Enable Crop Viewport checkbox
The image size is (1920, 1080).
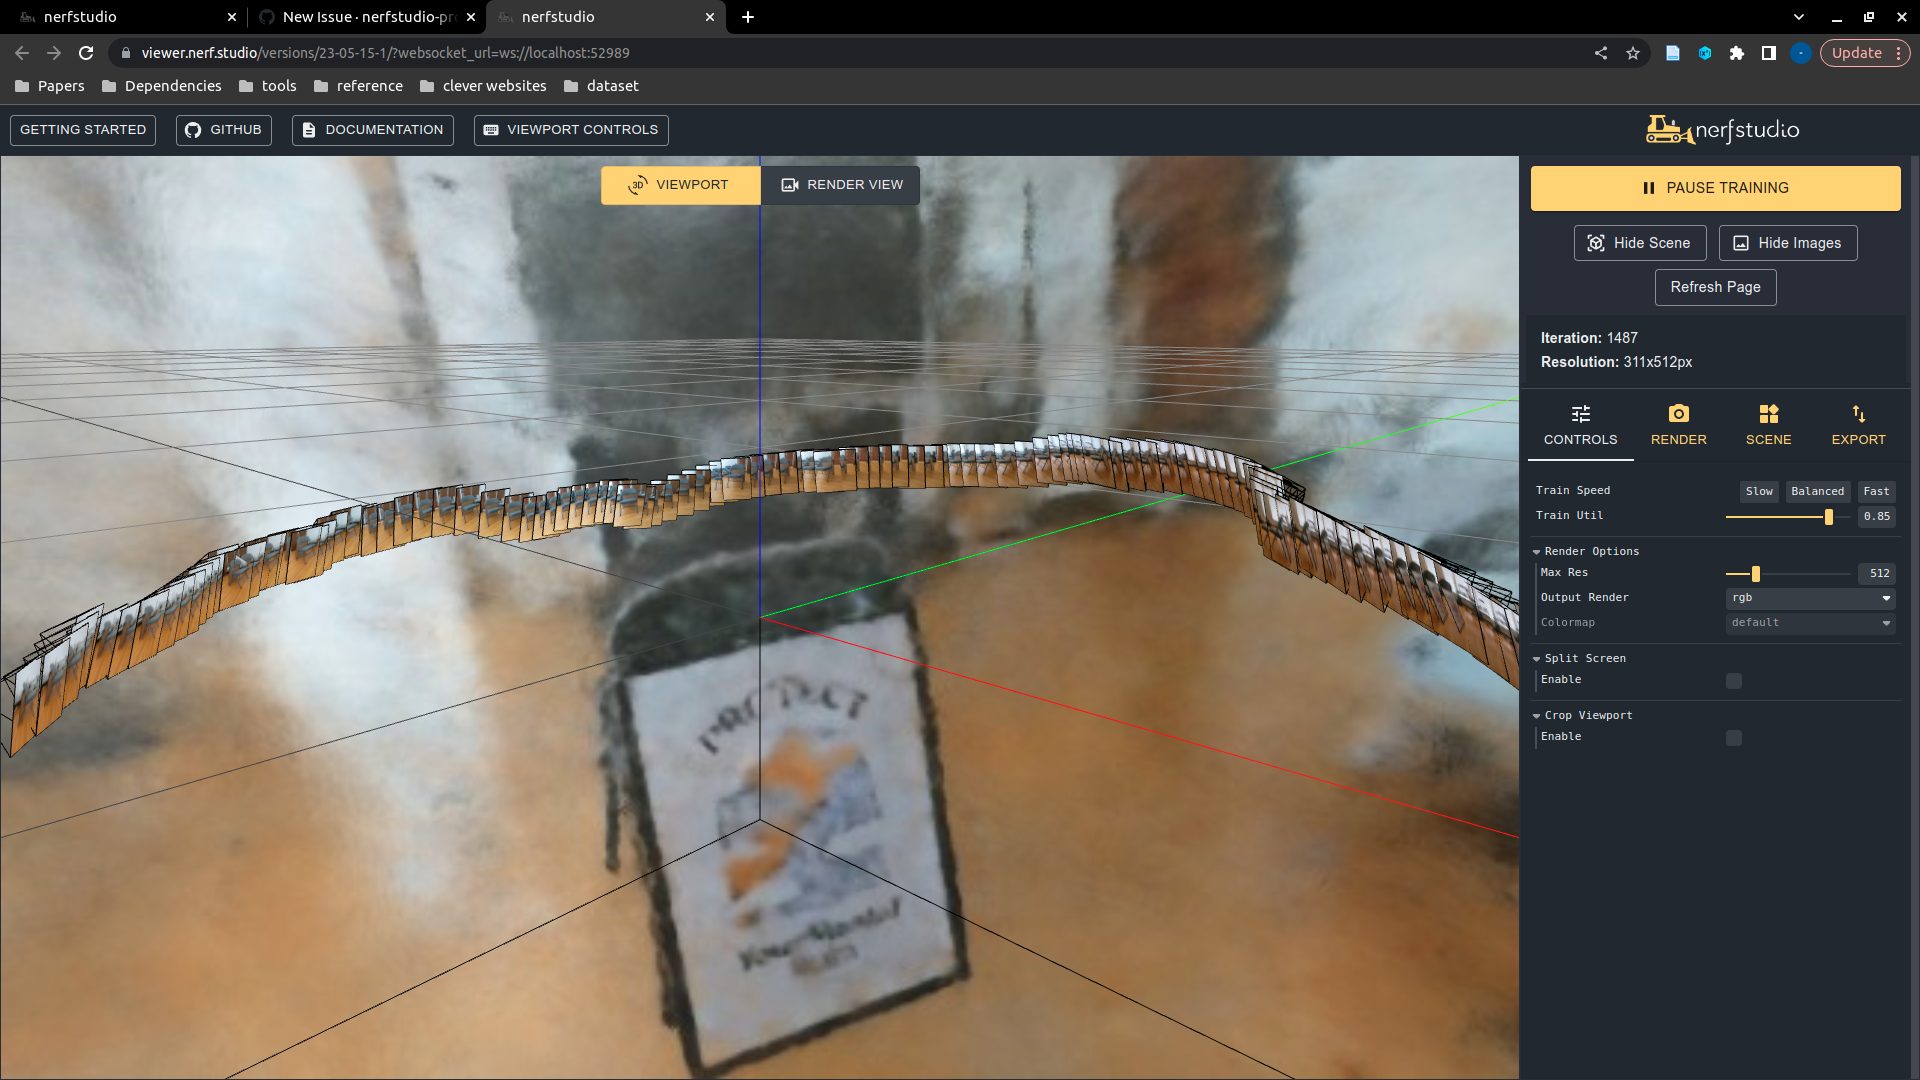[1733, 738]
